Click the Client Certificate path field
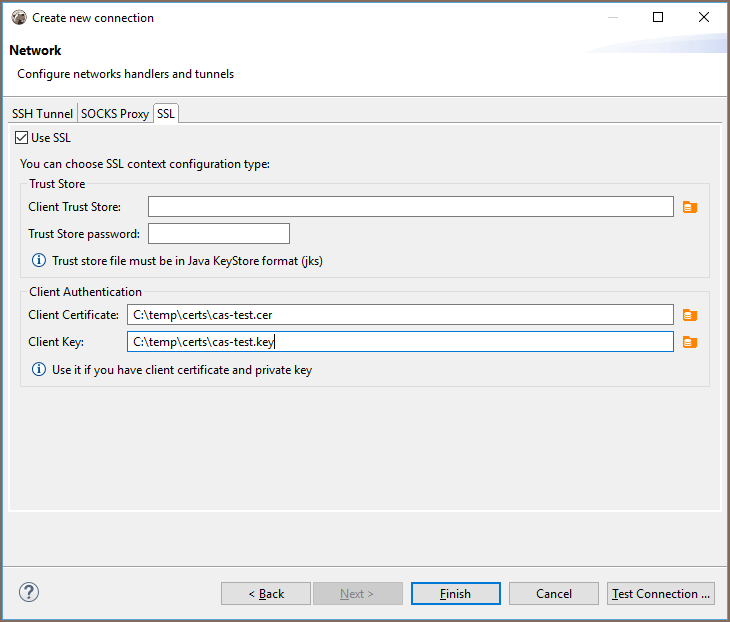This screenshot has width=730, height=622. pos(400,315)
